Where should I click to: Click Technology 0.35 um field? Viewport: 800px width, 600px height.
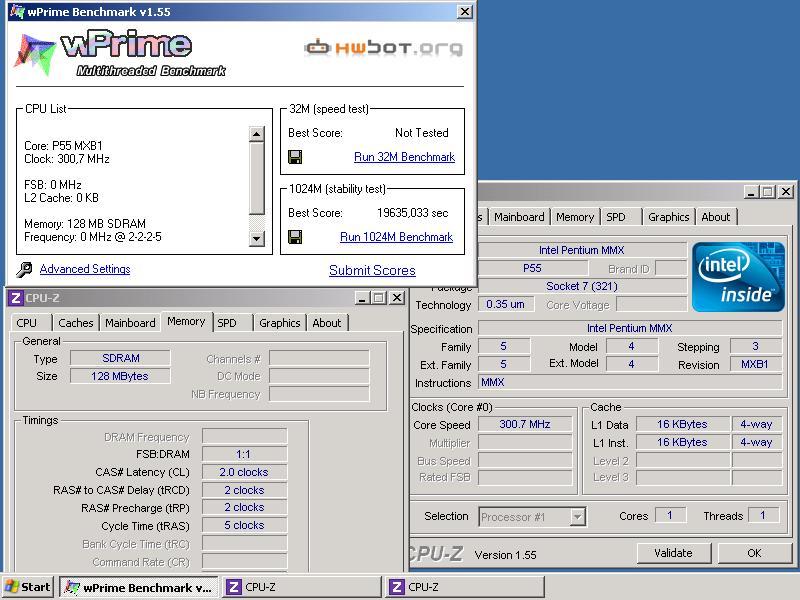click(506, 304)
